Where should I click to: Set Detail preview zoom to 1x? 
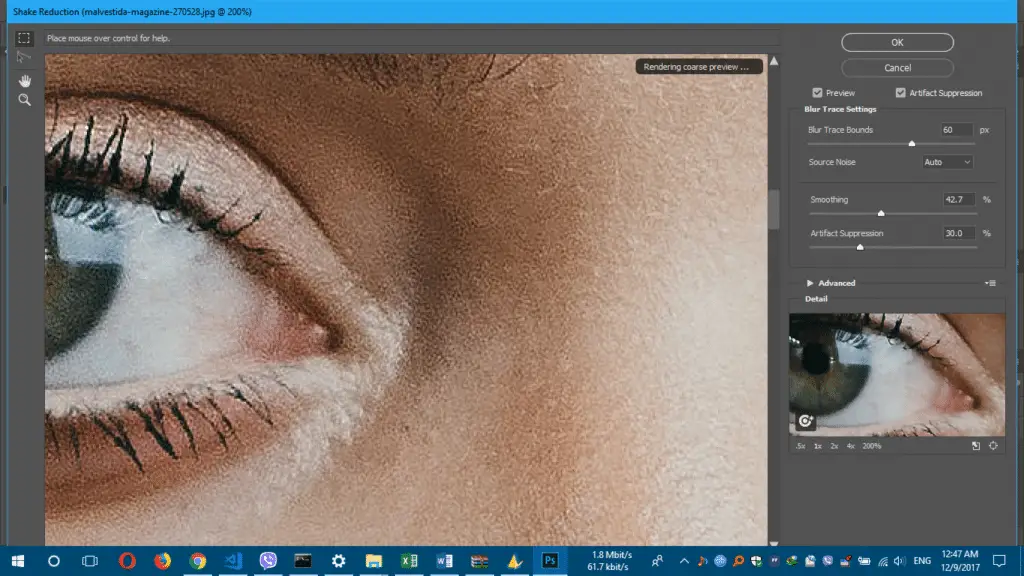tap(816, 446)
